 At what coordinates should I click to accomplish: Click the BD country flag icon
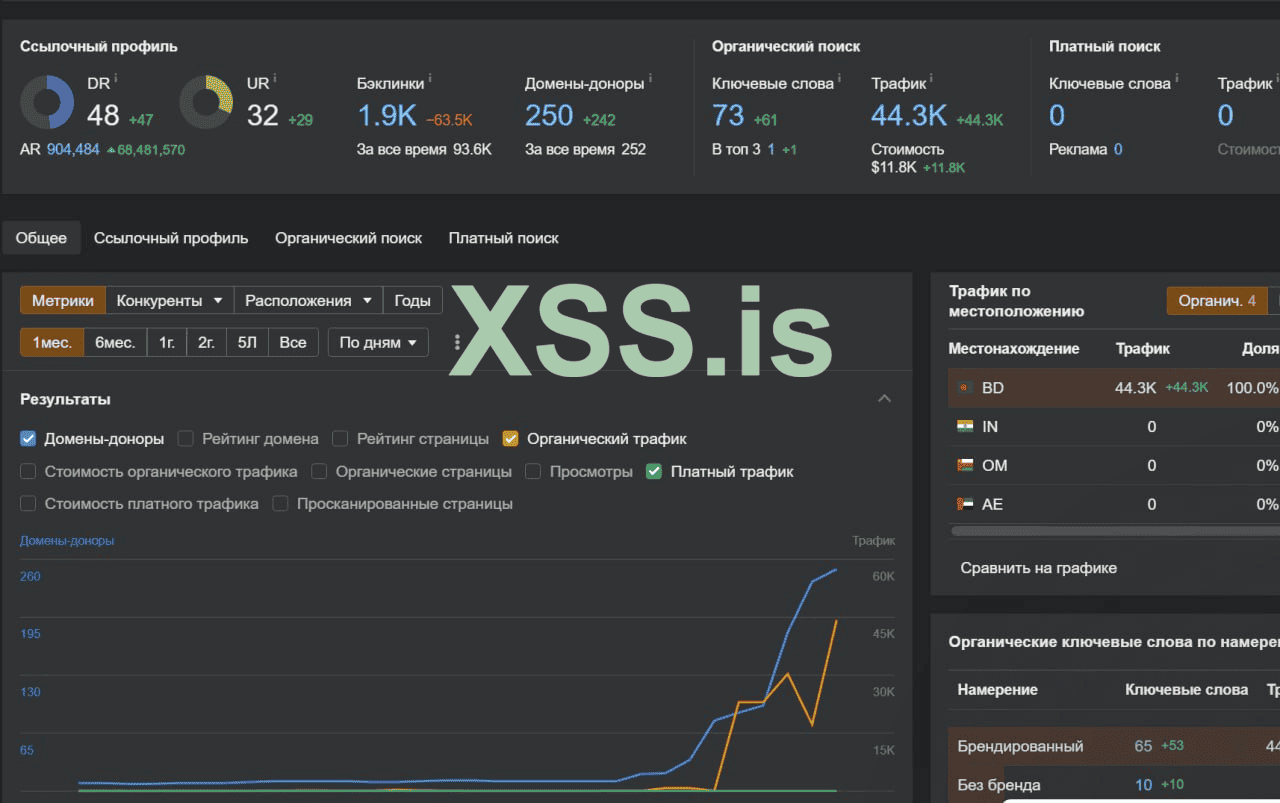click(965, 388)
